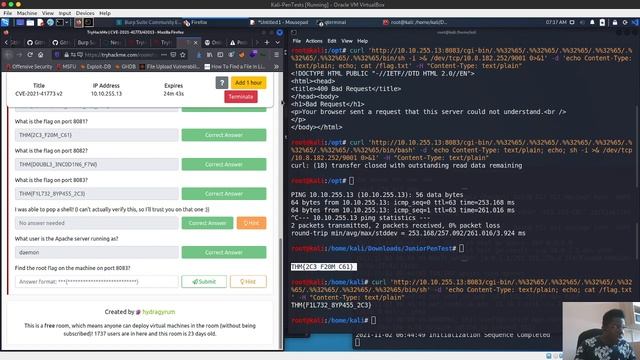Image resolution: width=640 pixels, height=360 pixels.
Task: Switch to Burp Suite Community taskbar item
Action: pos(148,22)
